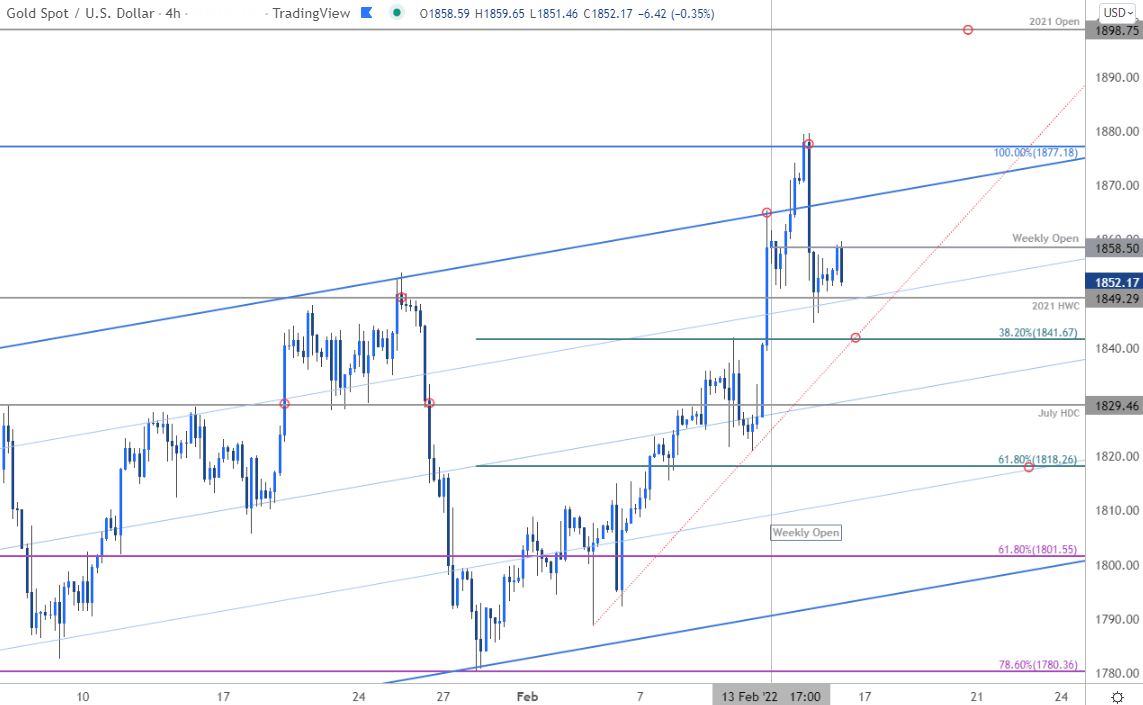
Task: Click the low value L1851.46
Action: tap(553, 13)
